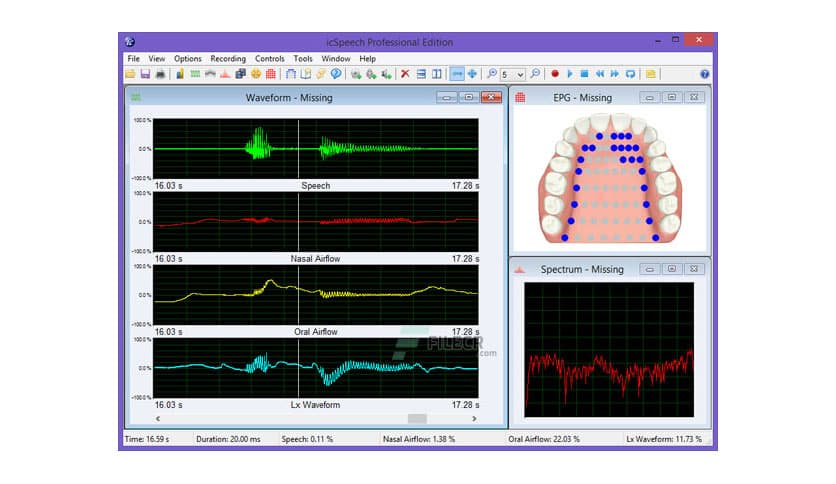Open the Controls menu
The width and height of the screenshot is (836, 484).
[269, 59]
